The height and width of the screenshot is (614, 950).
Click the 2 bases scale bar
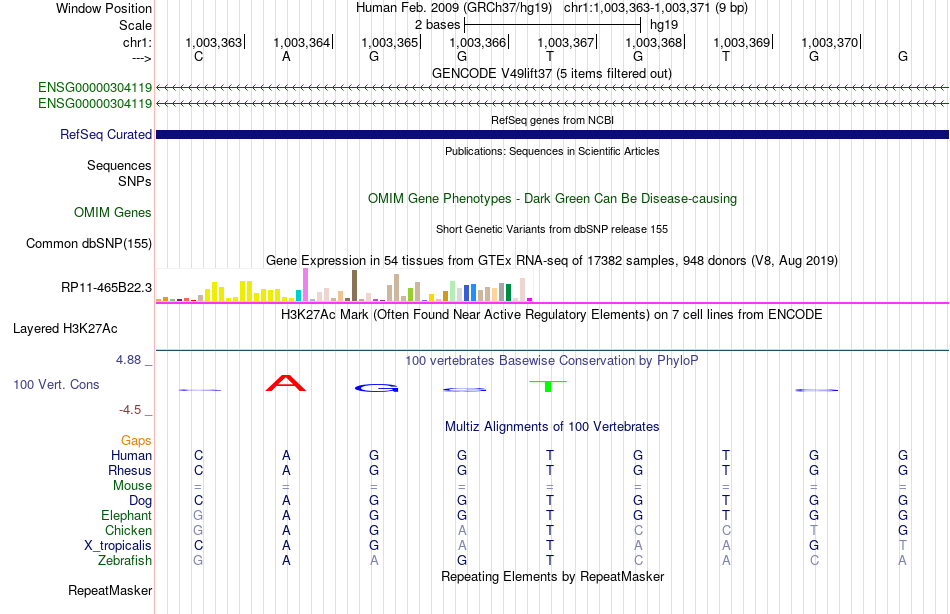[552, 25]
